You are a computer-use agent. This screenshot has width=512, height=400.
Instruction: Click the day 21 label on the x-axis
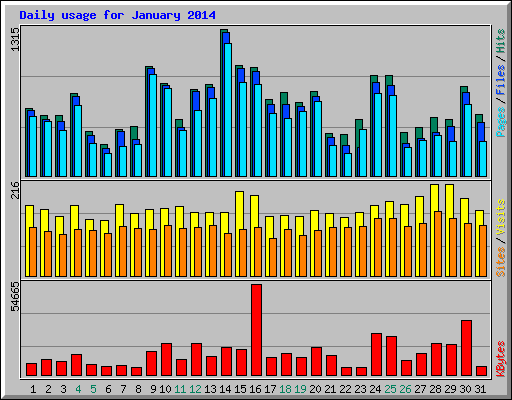[330, 389]
